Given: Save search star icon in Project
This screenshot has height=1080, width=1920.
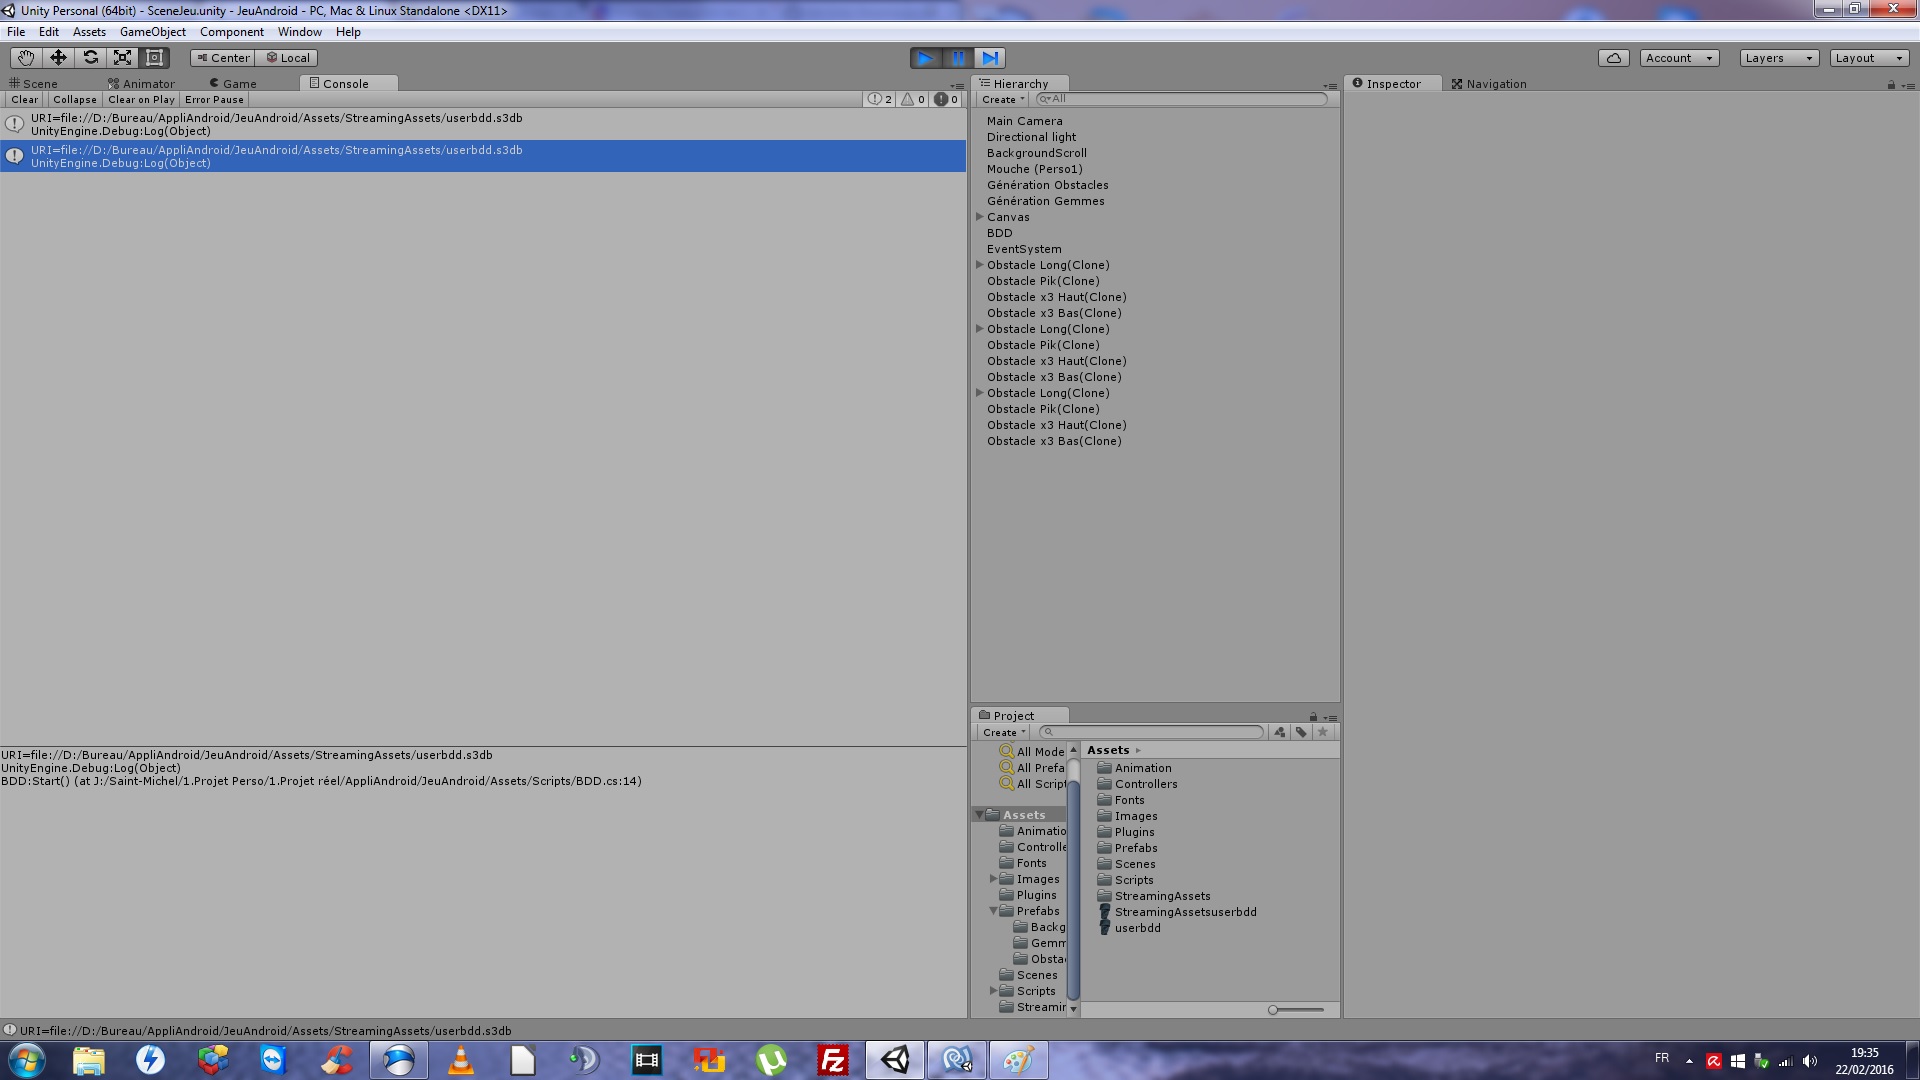Looking at the screenshot, I should (1323, 732).
